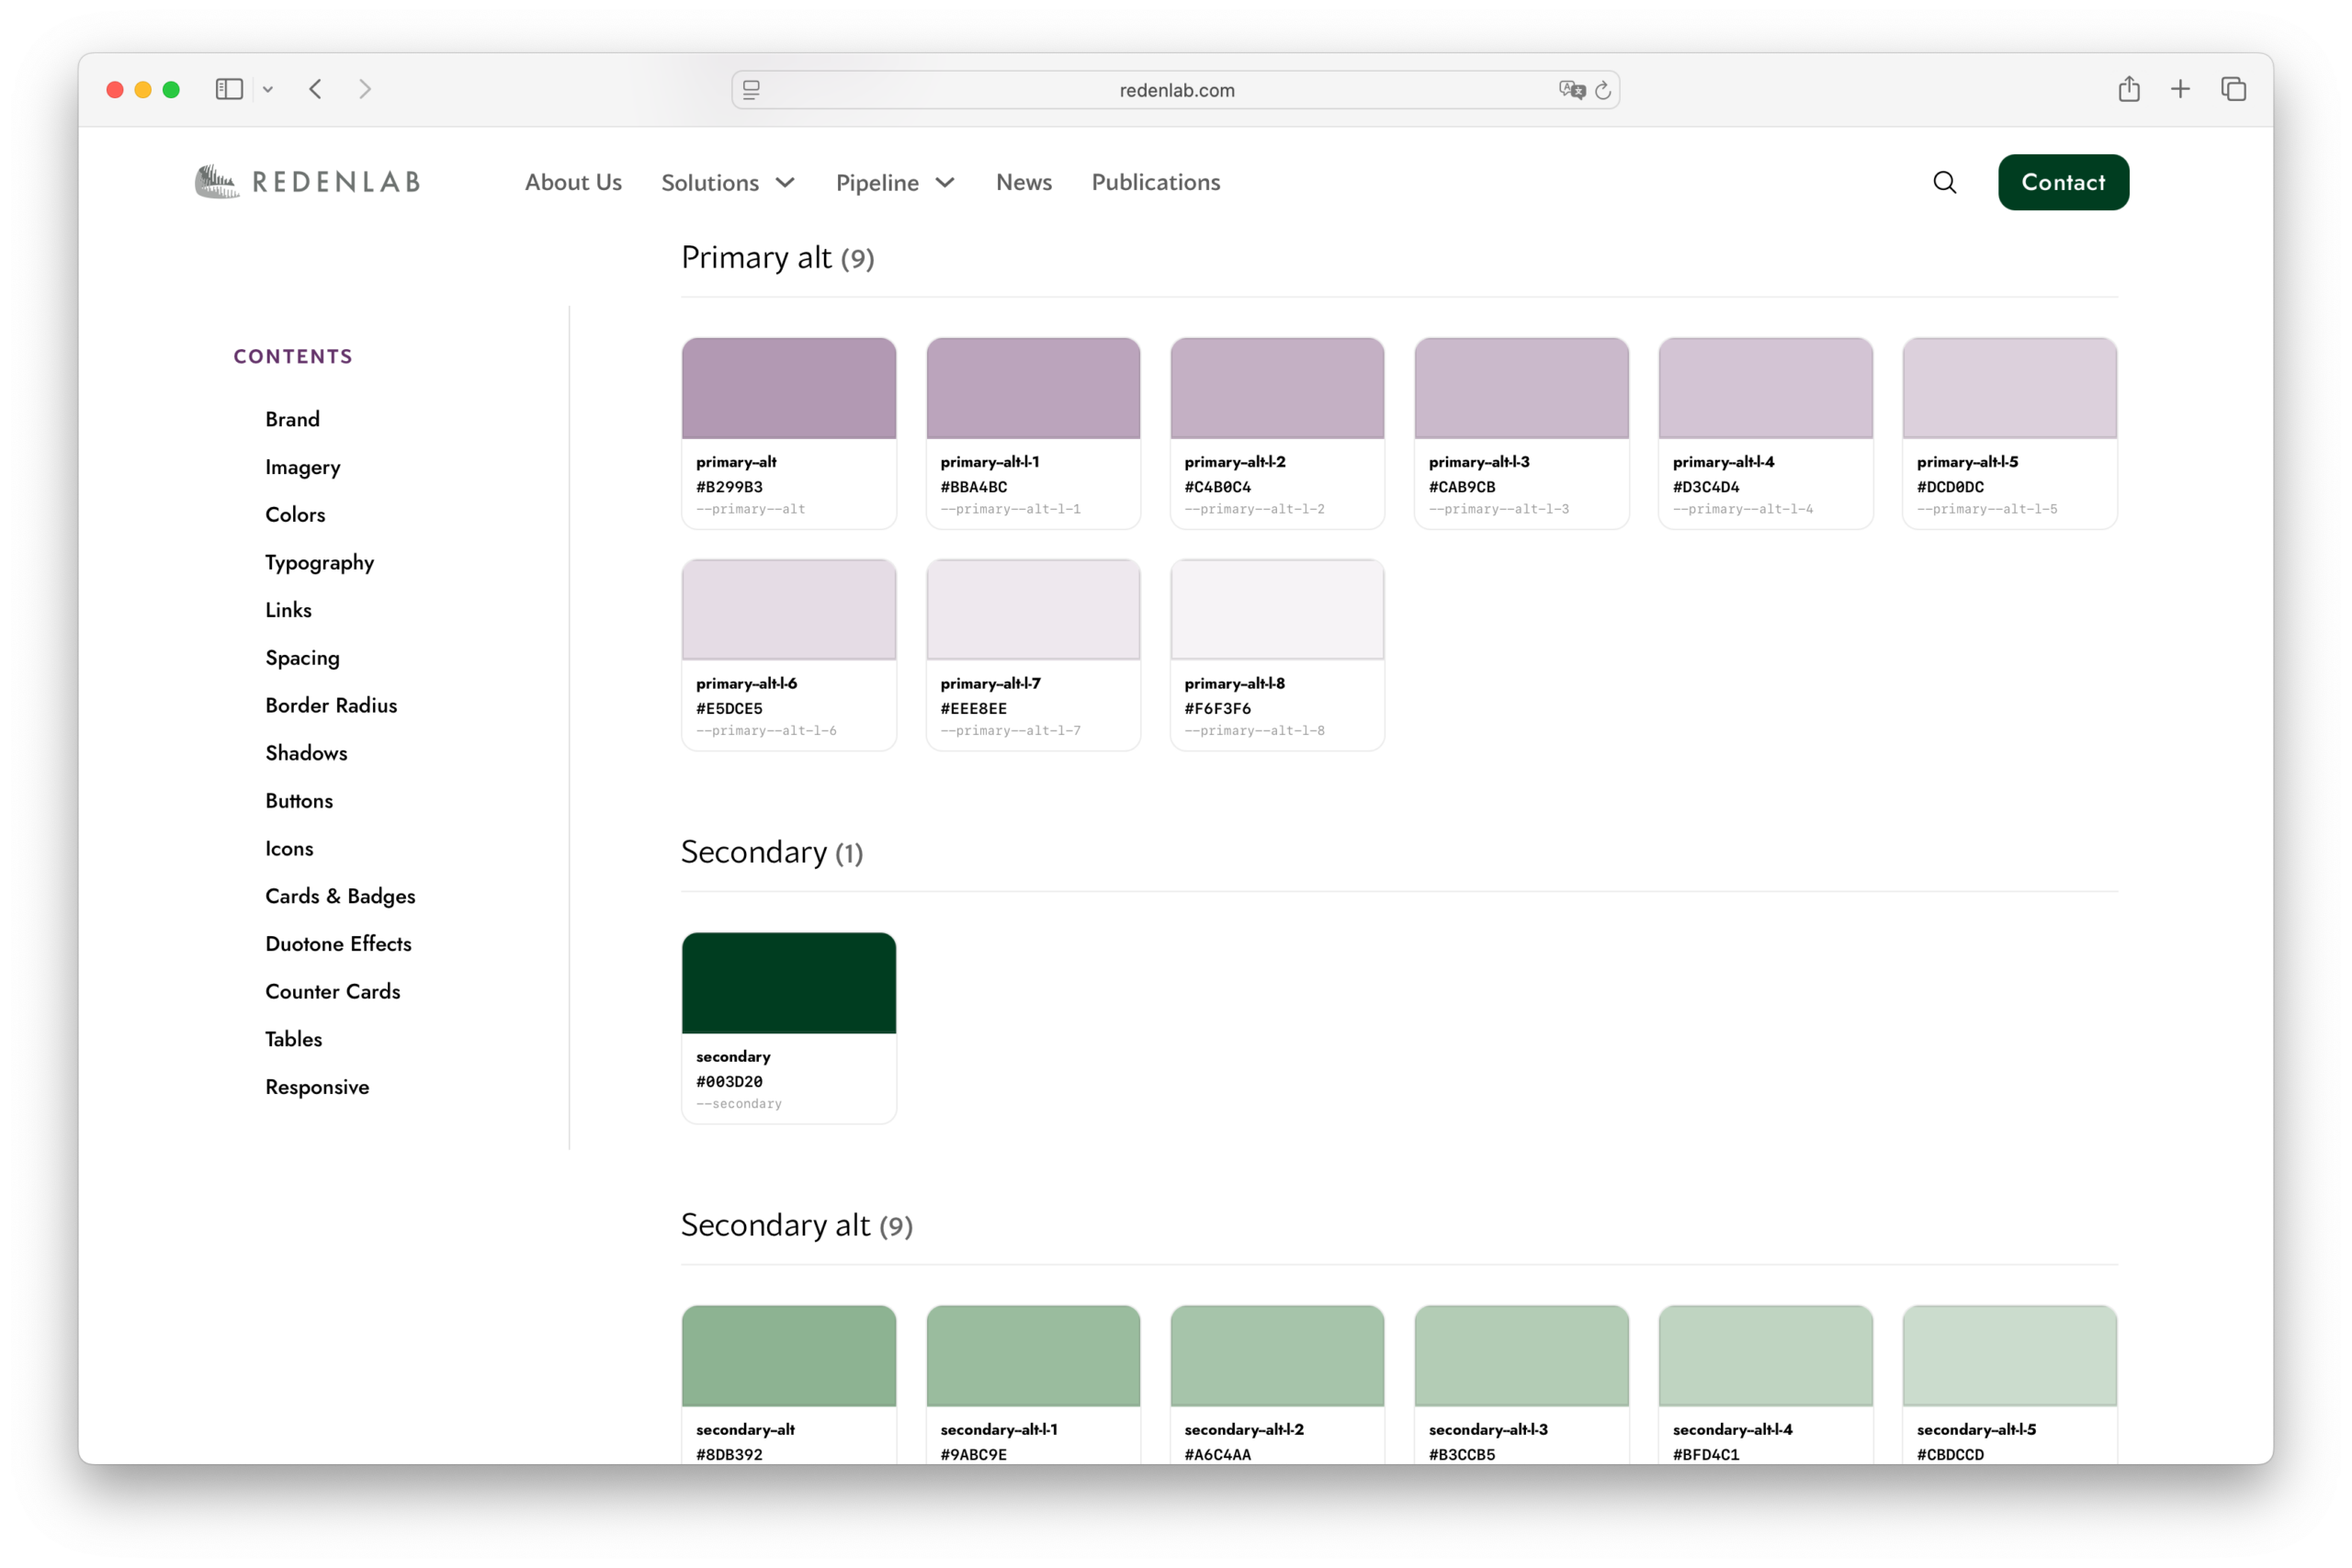Viewport: 2352px width, 1568px height.
Task: Click the redenlab.com address field
Action: pyautogui.click(x=1176, y=90)
